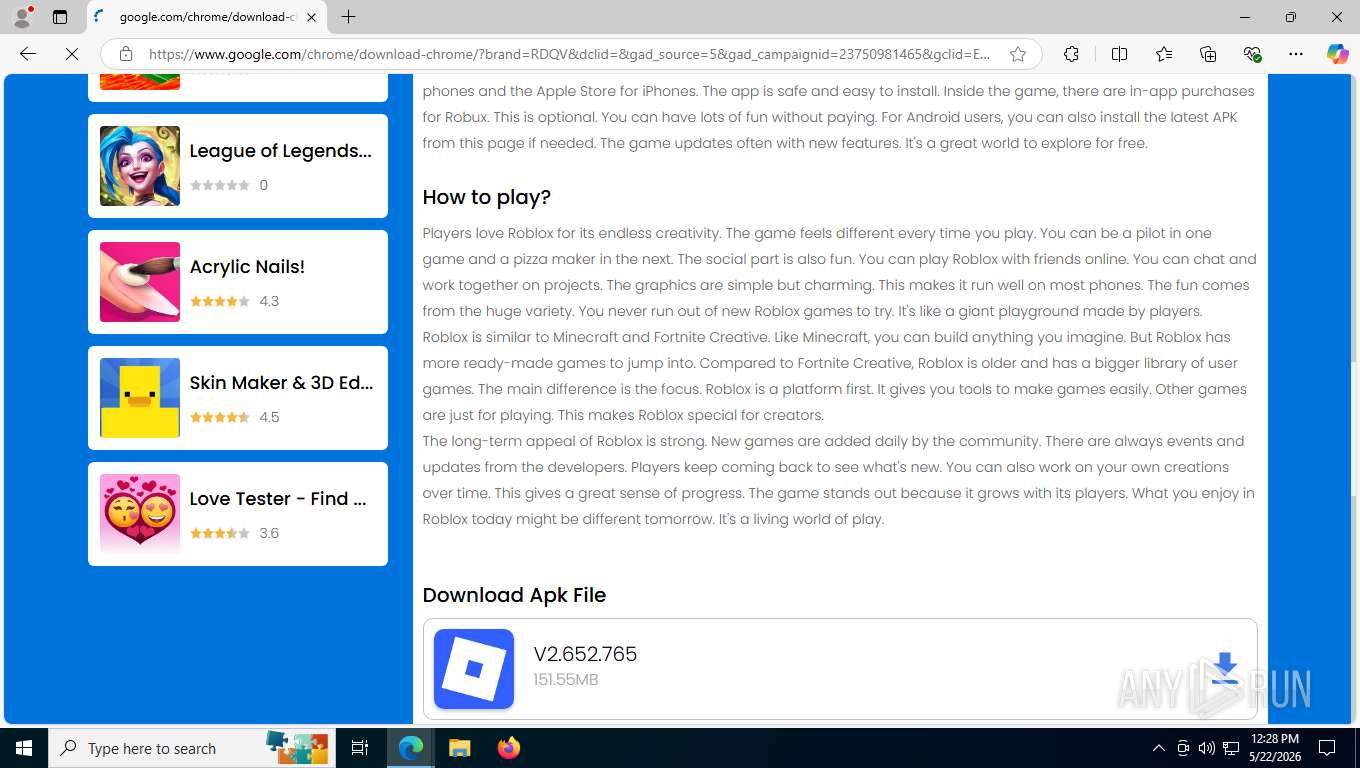Viewport: 1360px width, 768px height.
Task: Click the search highlights puzzle image
Action: click(296, 748)
